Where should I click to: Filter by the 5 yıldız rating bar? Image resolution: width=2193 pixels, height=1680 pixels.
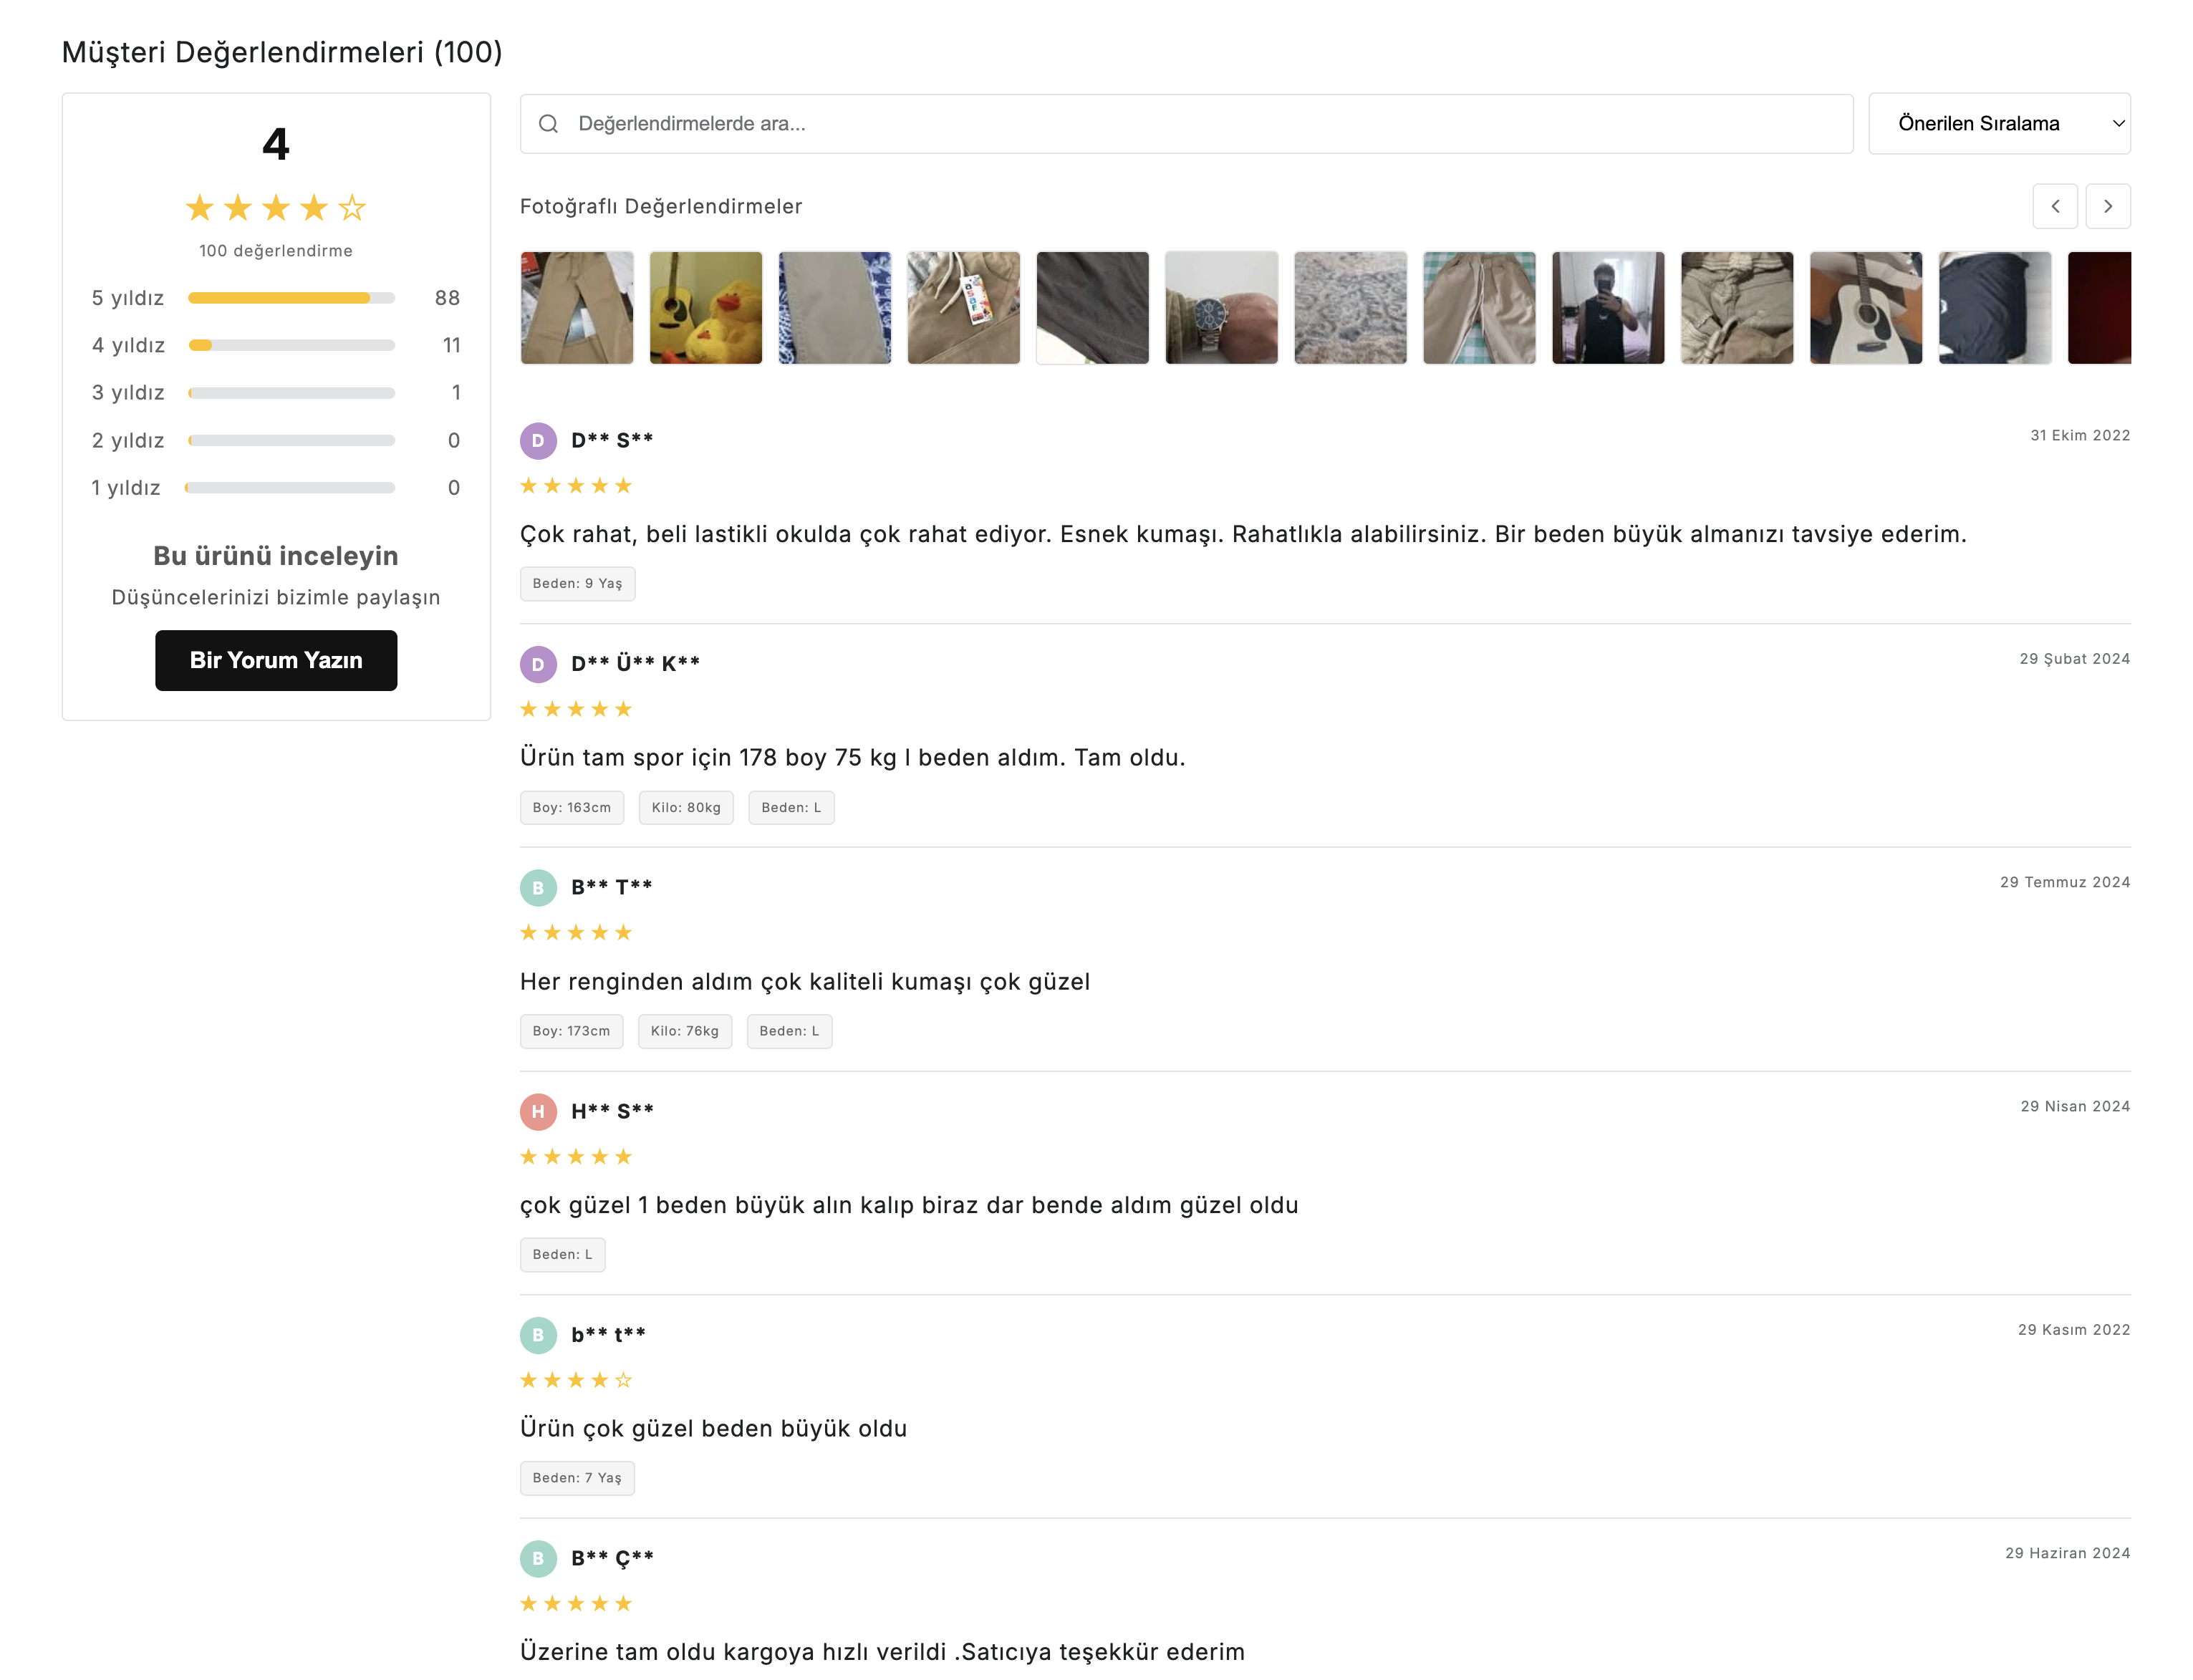pyautogui.click(x=291, y=298)
